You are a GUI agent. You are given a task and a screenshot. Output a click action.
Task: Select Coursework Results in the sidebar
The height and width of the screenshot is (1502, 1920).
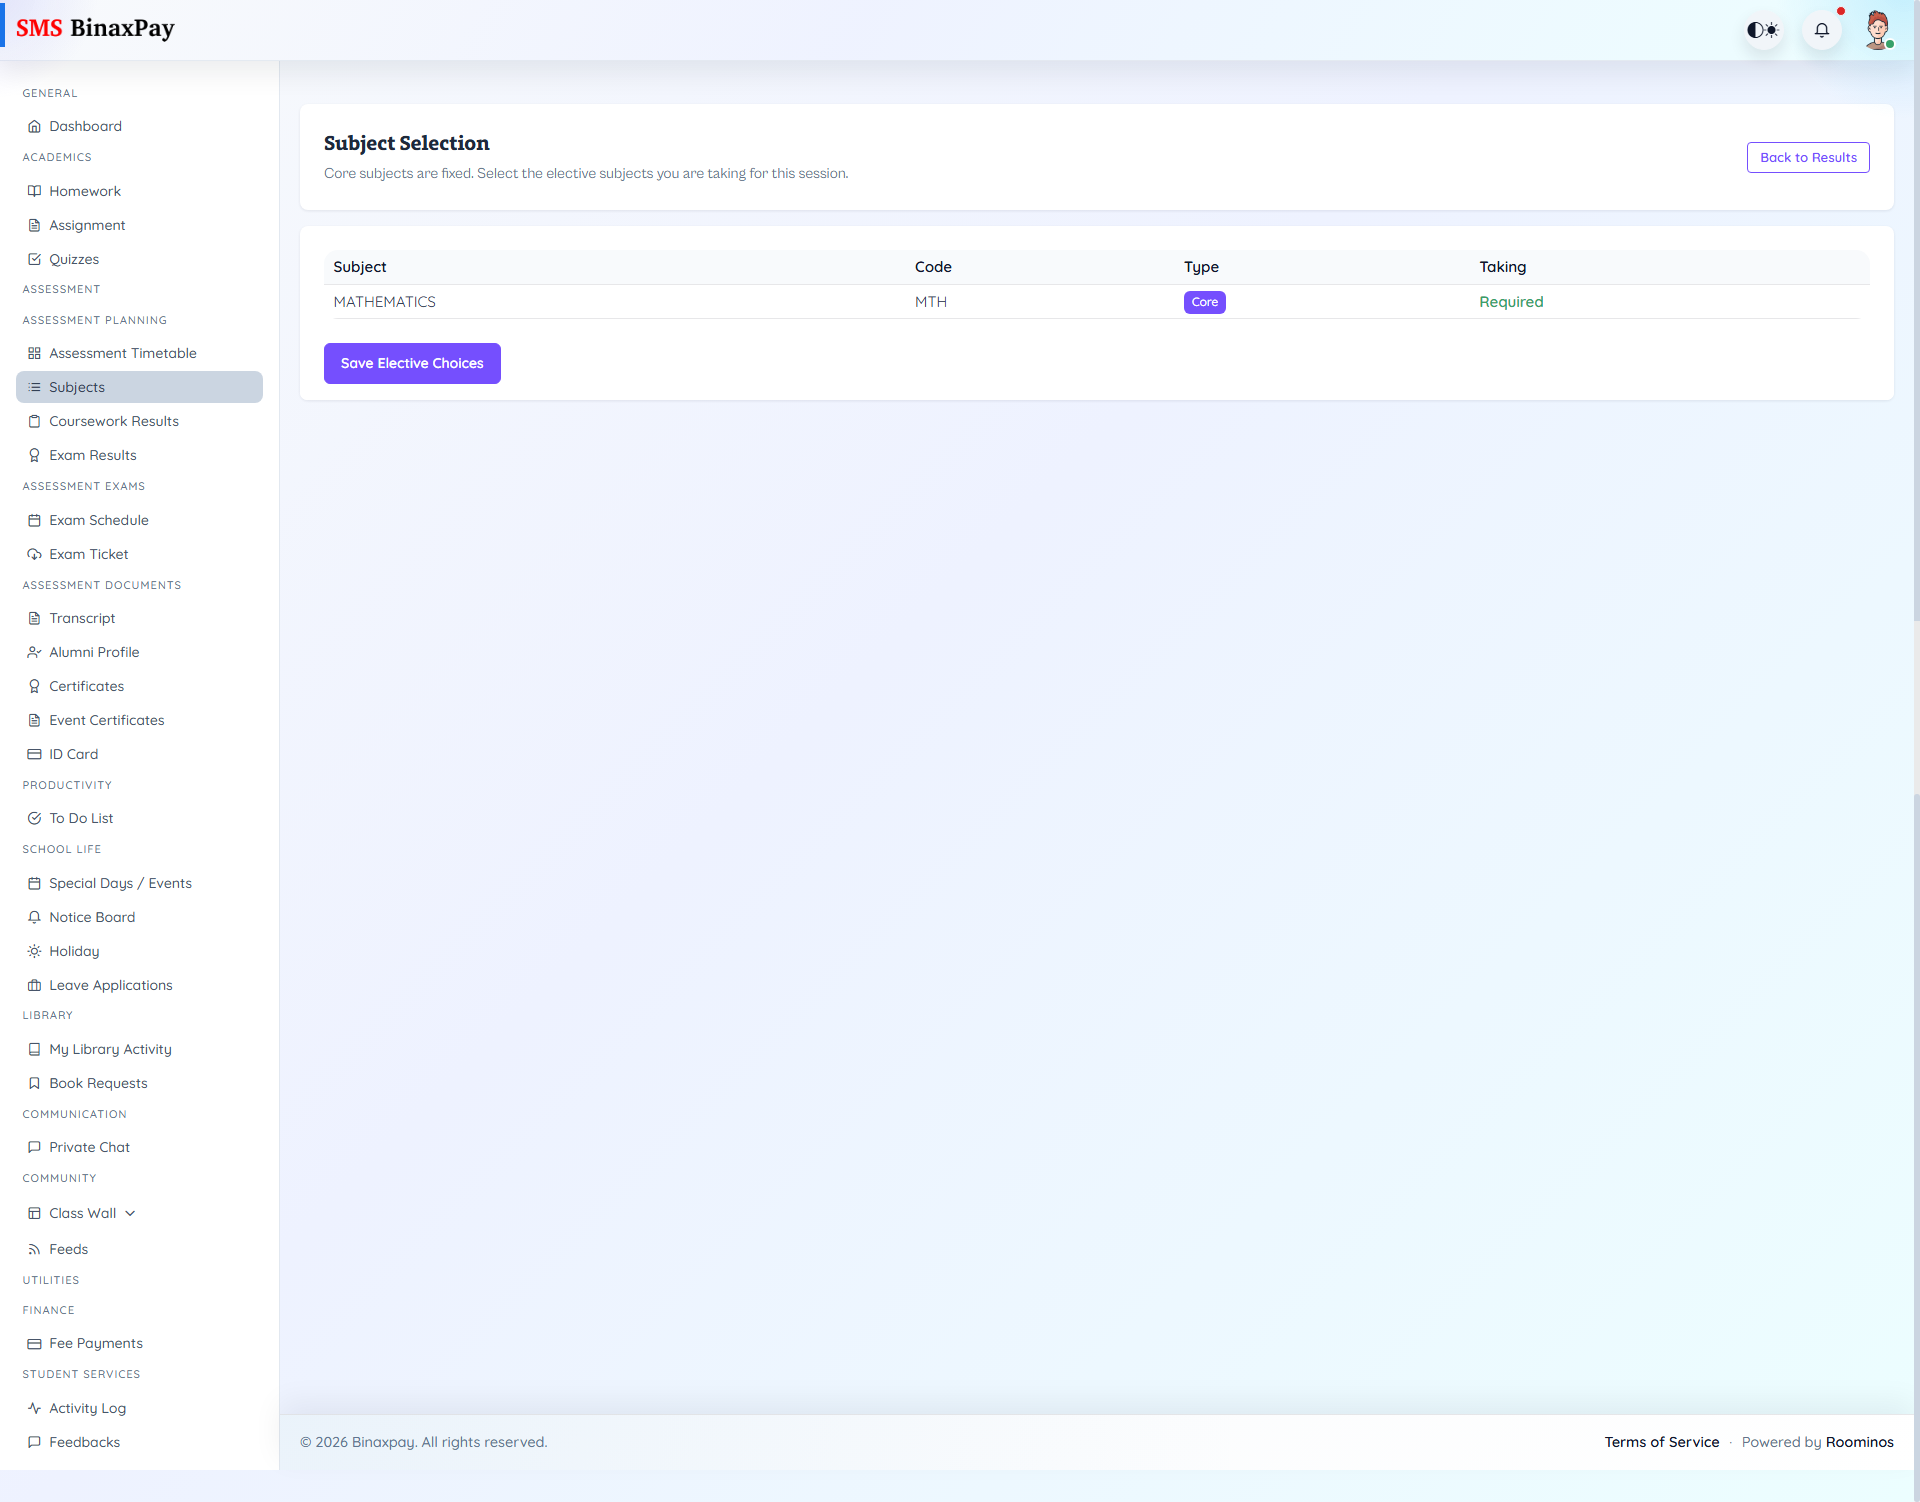tap(114, 420)
